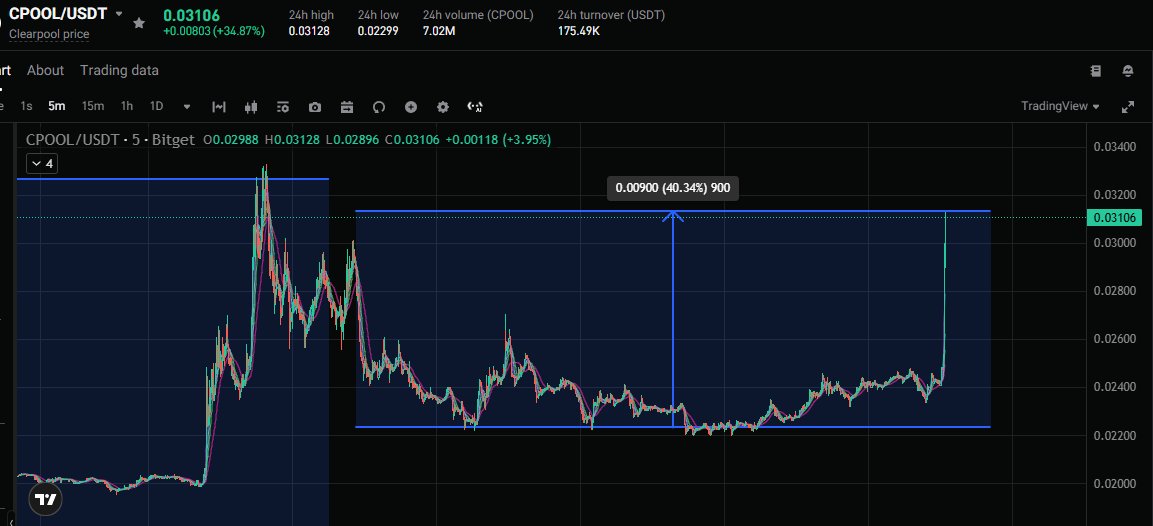Click the CPOOL/USDT · 5 · Bitget chart title
The width and height of the screenshot is (1153, 526).
[110, 139]
